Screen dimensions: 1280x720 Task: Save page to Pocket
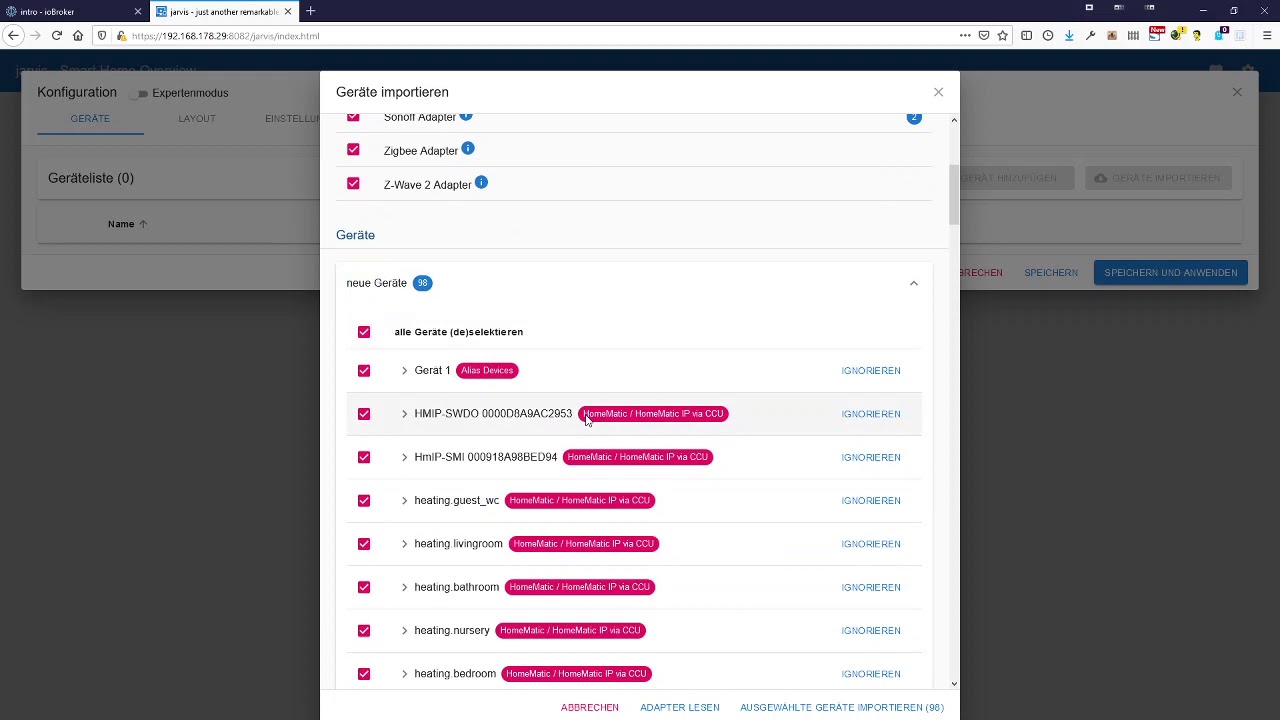click(x=984, y=36)
